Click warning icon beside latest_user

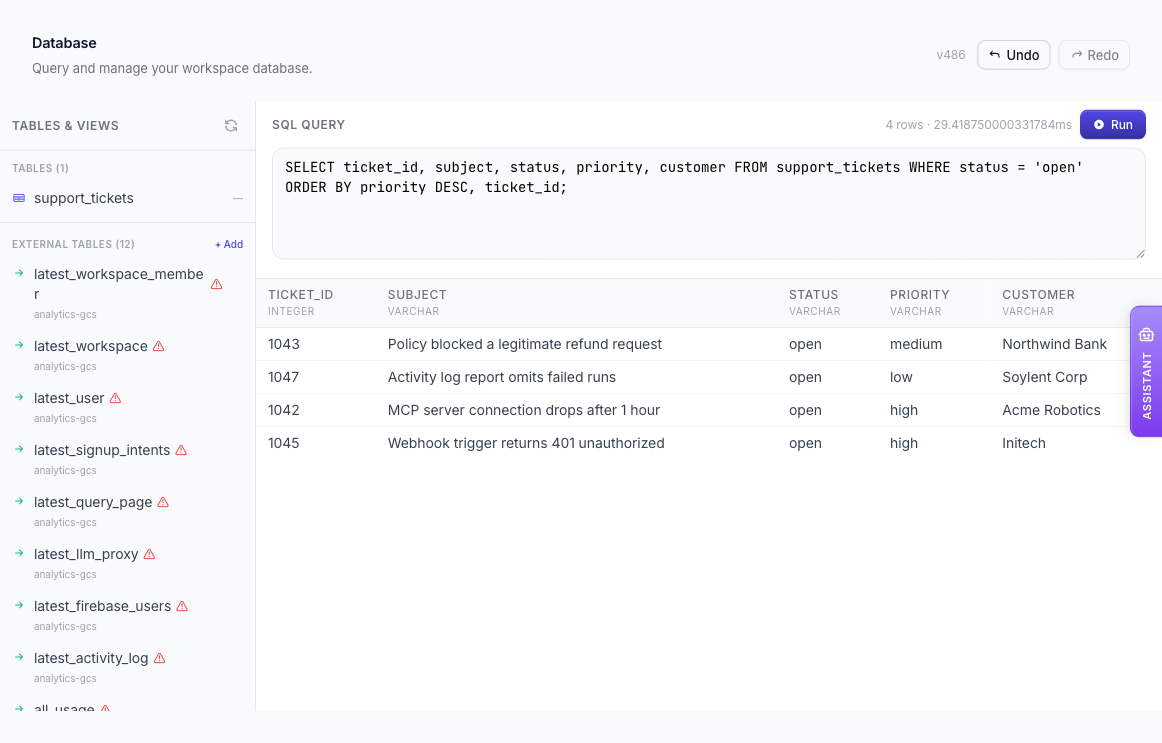[x=116, y=398]
